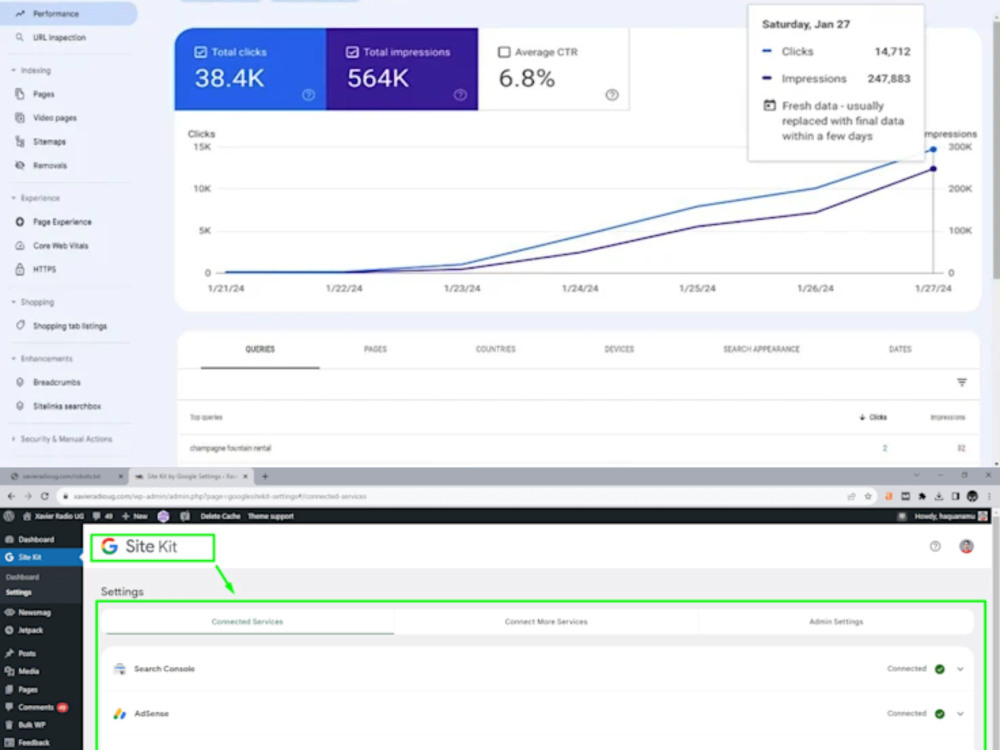Select Admin Settings tab

(835, 622)
